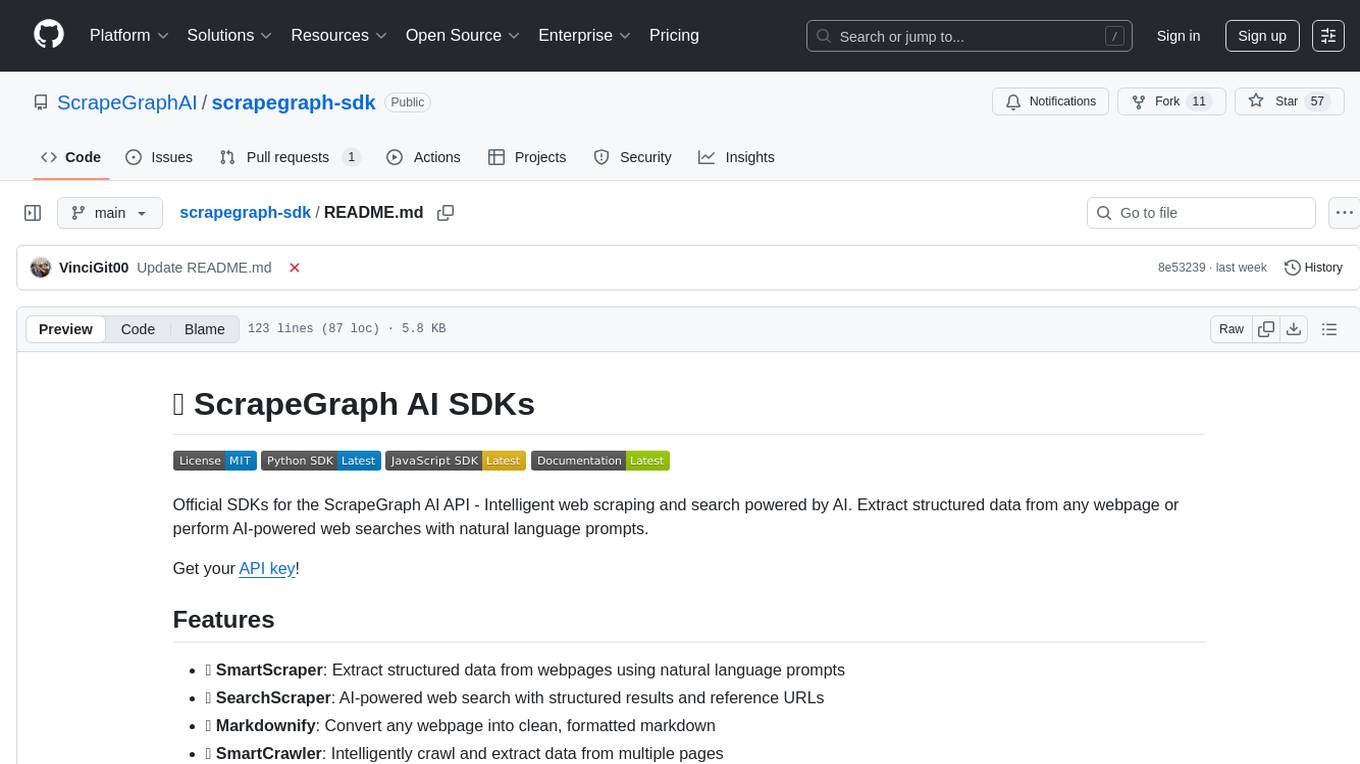The image size is (1360, 764).
Task: Open the file History
Action: coord(1313,267)
